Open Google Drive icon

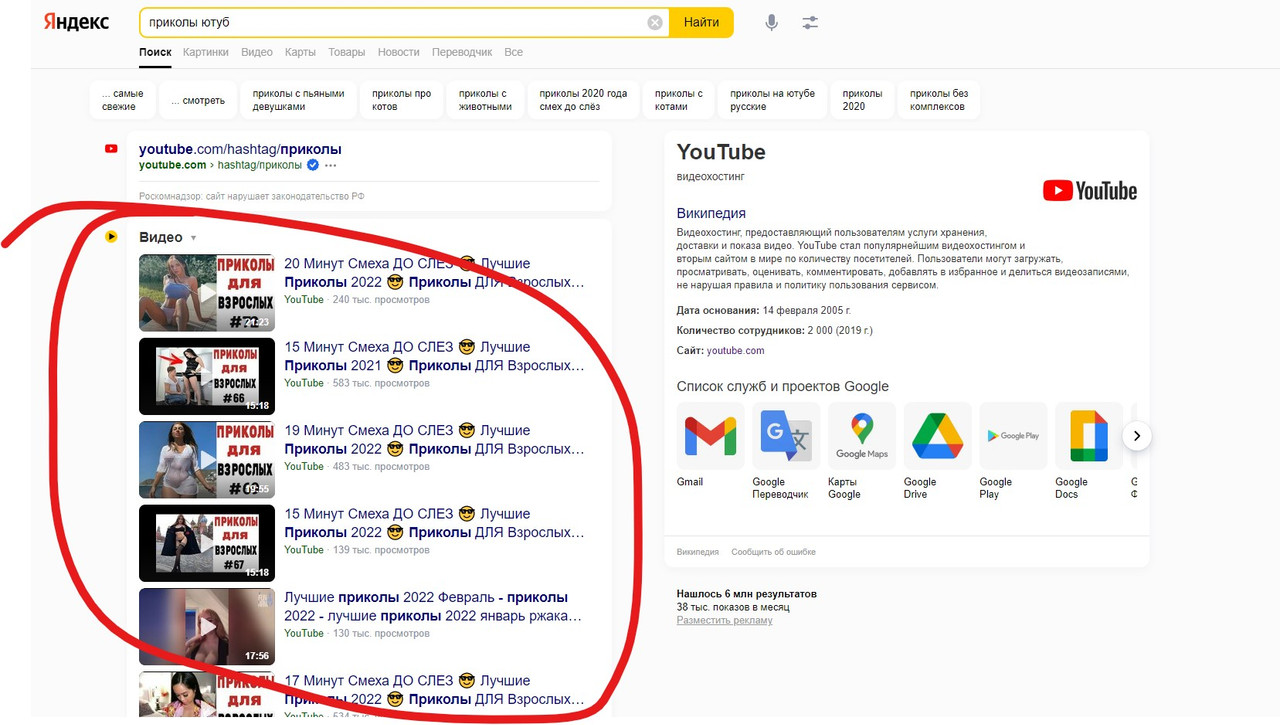click(x=937, y=436)
